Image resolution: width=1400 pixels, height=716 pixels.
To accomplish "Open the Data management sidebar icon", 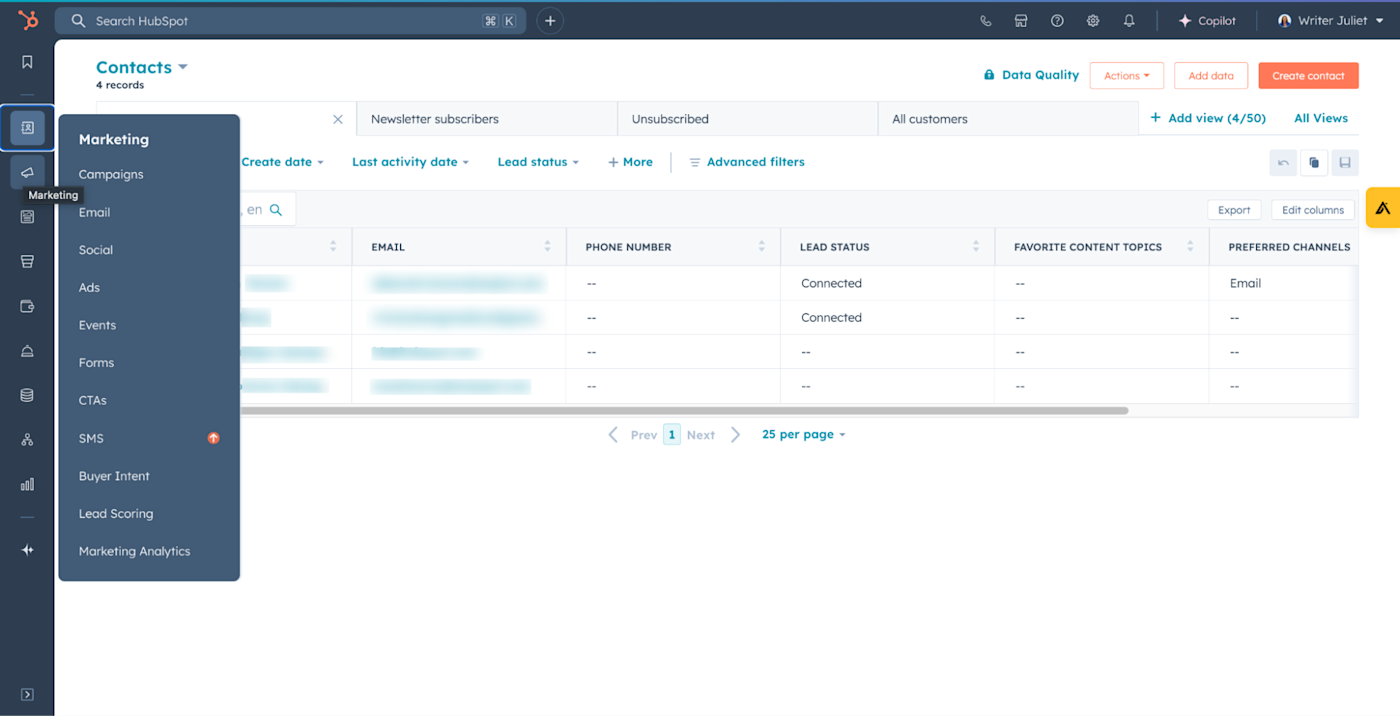I will coord(27,395).
